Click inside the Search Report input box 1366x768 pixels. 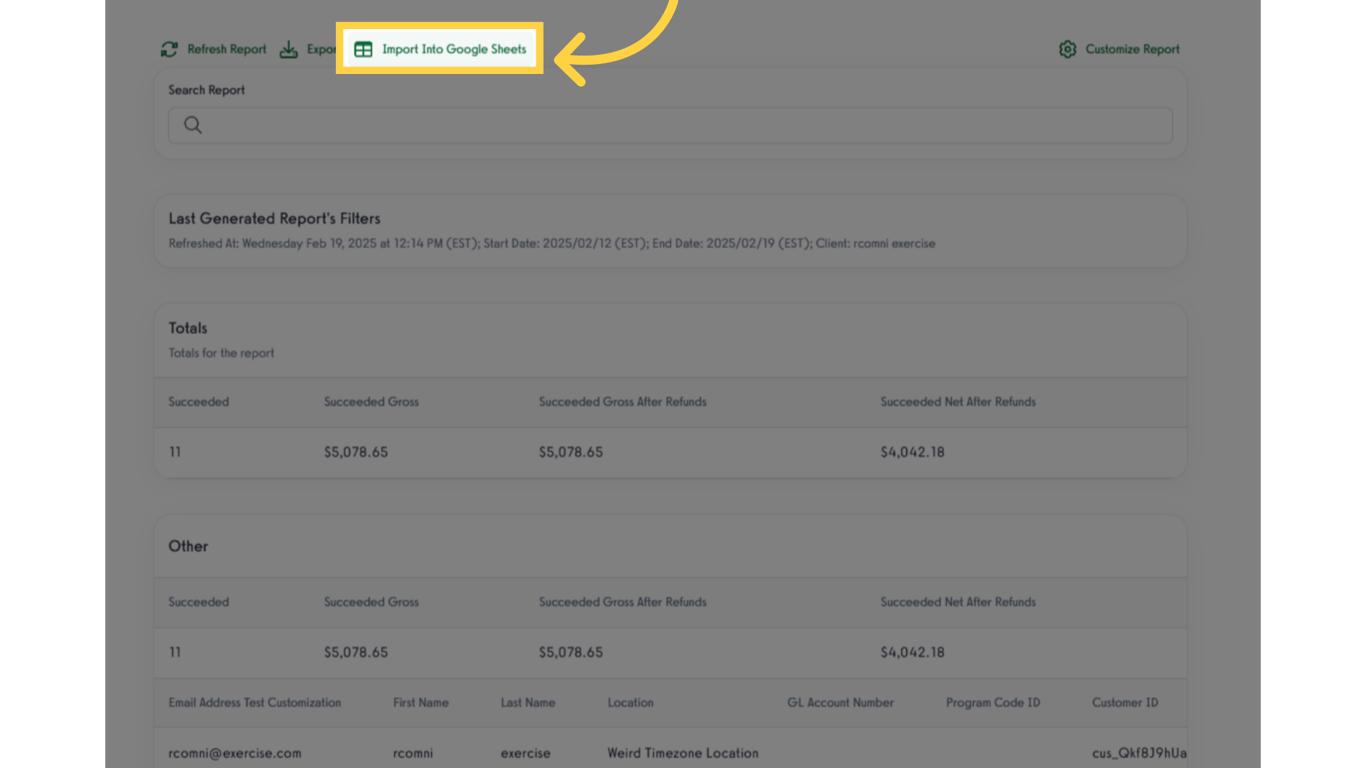pyautogui.click(x=600, y=125)
